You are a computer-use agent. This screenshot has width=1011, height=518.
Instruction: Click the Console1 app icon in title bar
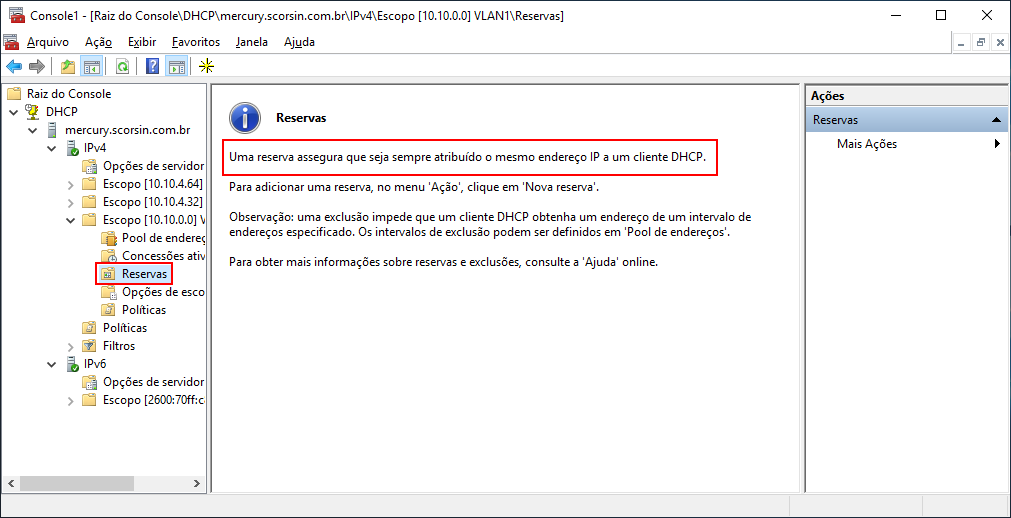coord(17,16)
